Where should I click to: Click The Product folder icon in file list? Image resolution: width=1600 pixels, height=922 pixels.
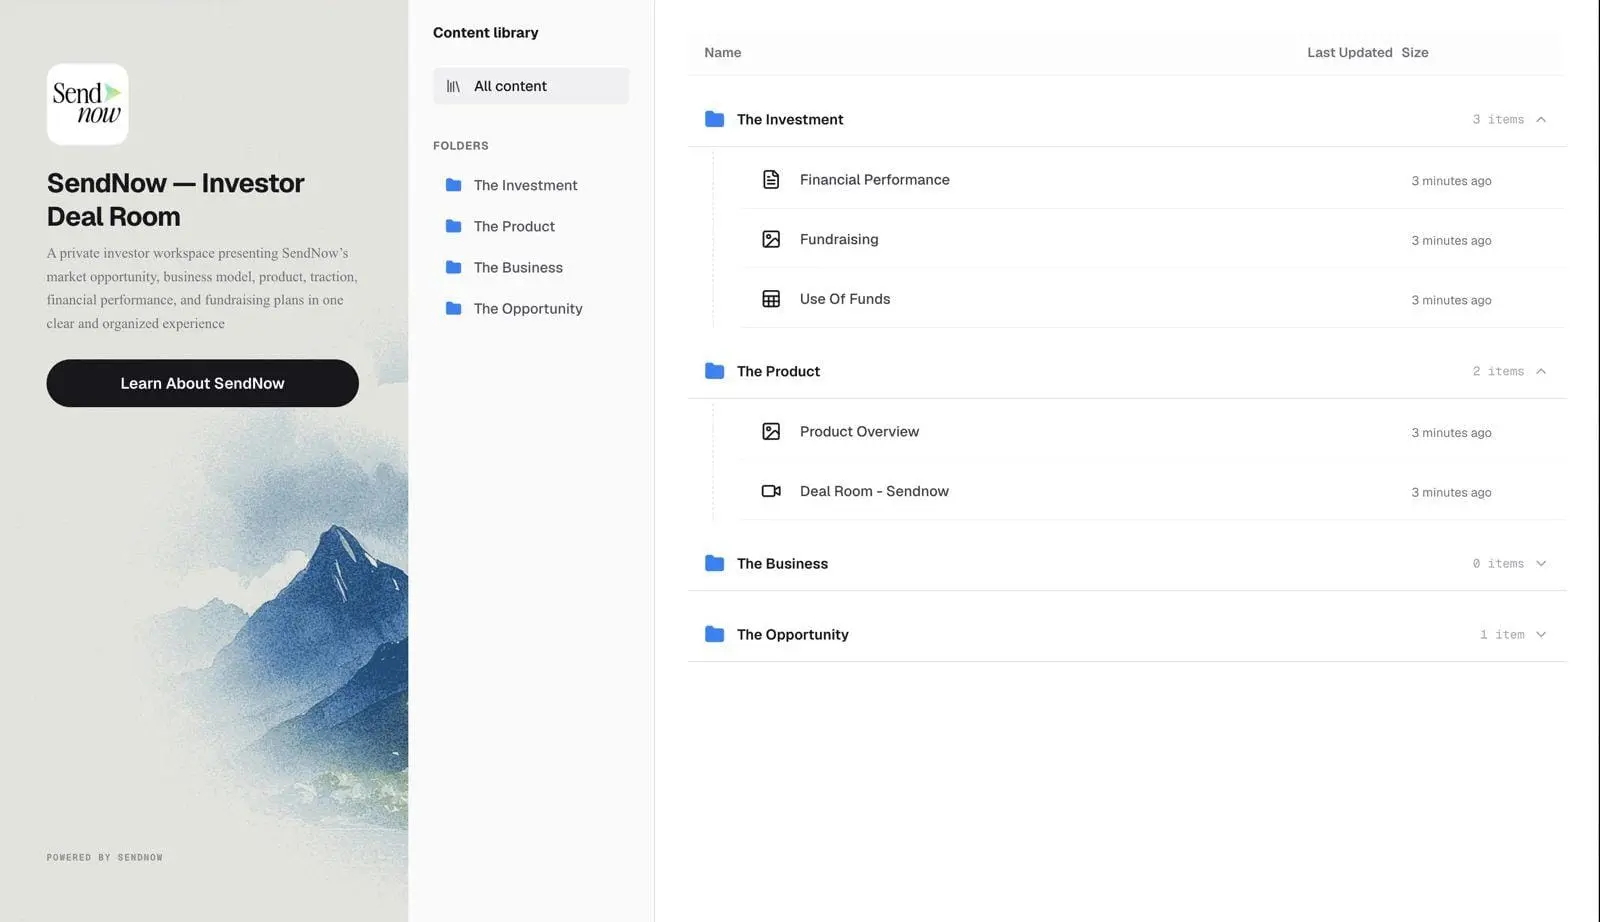714,371
